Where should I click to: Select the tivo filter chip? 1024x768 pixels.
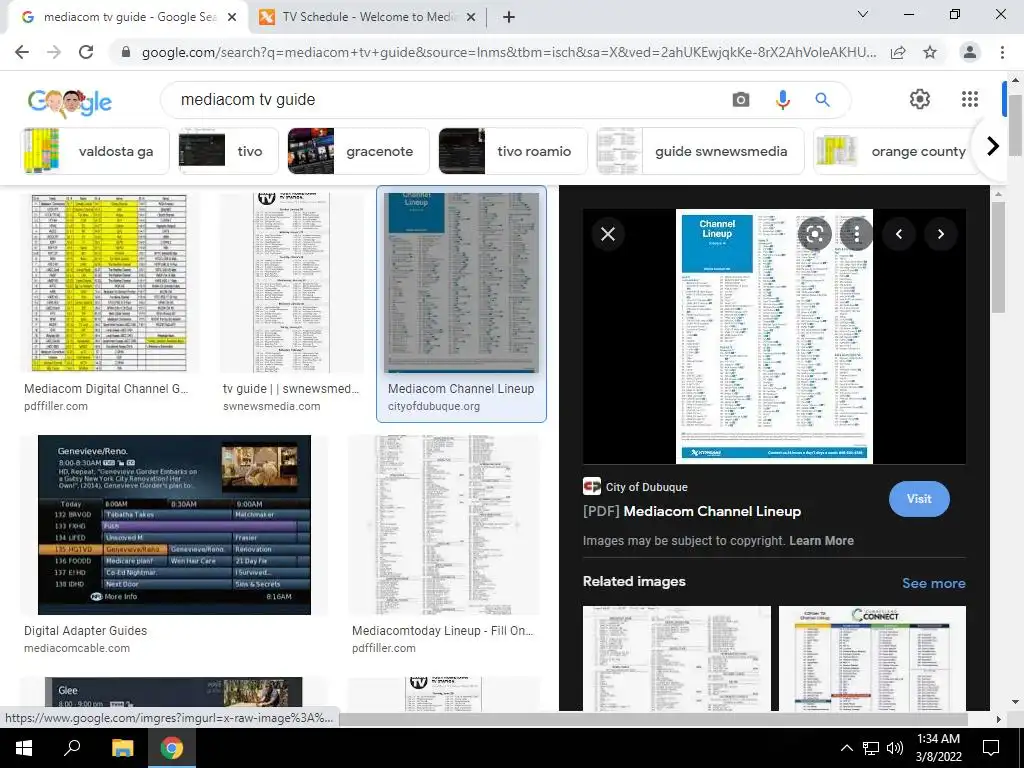click(x=229, y=151)
